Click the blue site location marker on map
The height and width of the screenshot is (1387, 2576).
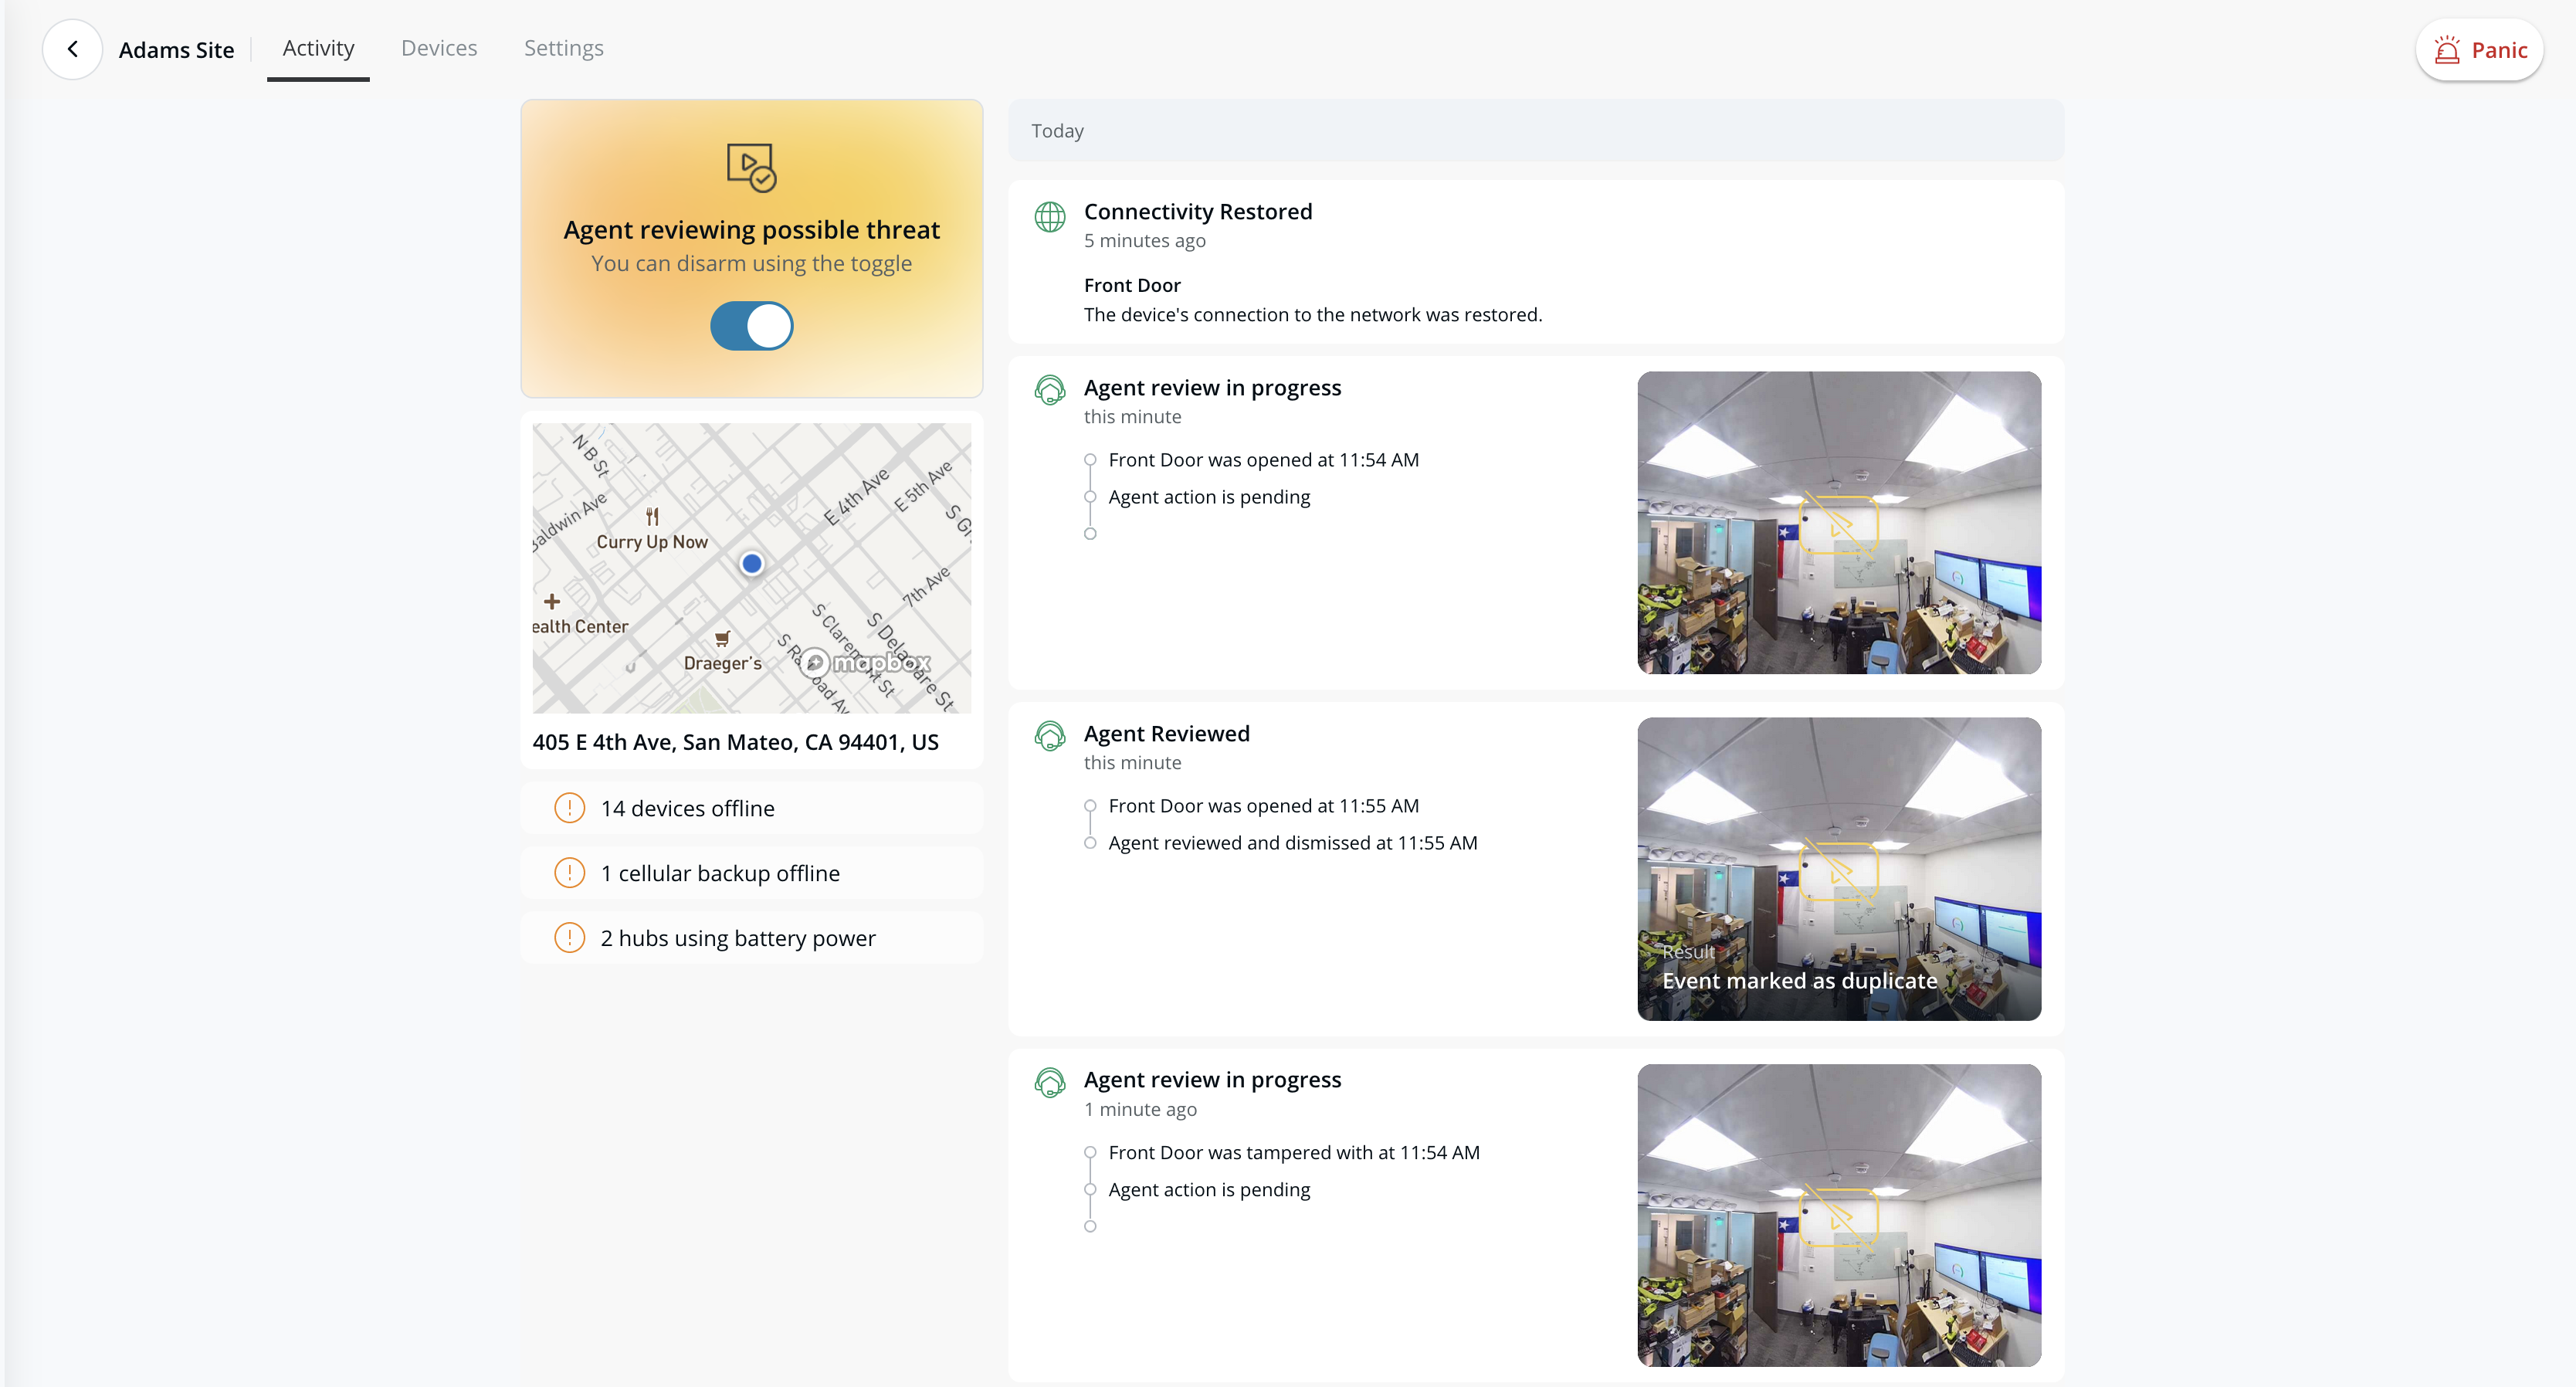pos(752,564)
